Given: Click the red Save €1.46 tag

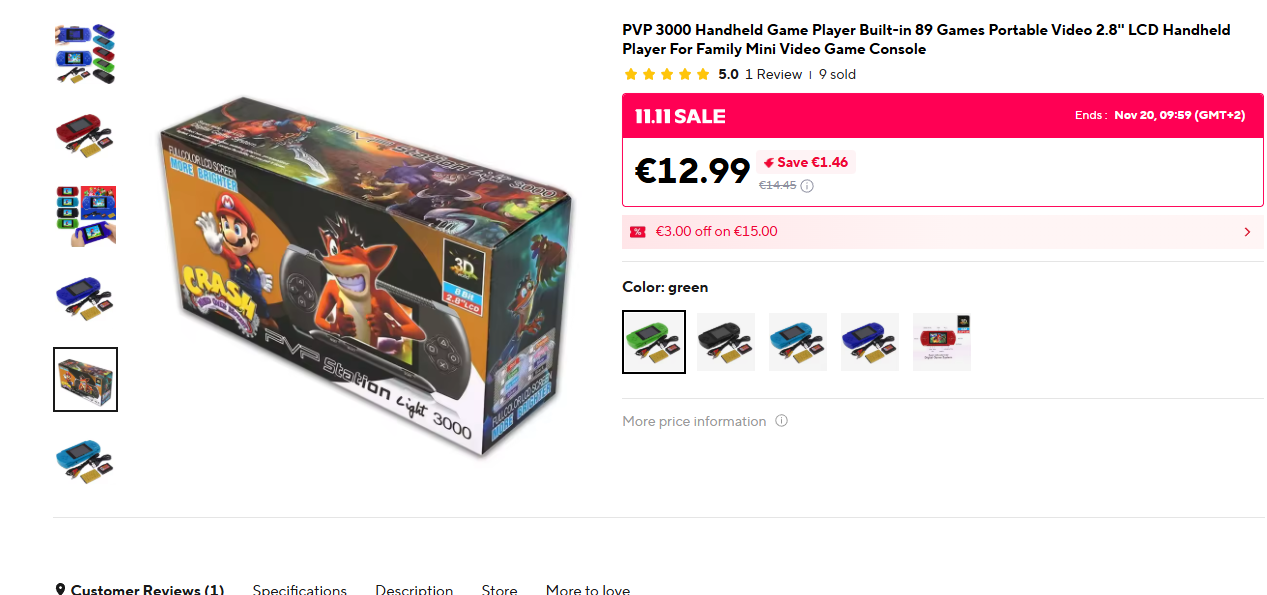Looking at the screenshot, I should coord(806,162).
